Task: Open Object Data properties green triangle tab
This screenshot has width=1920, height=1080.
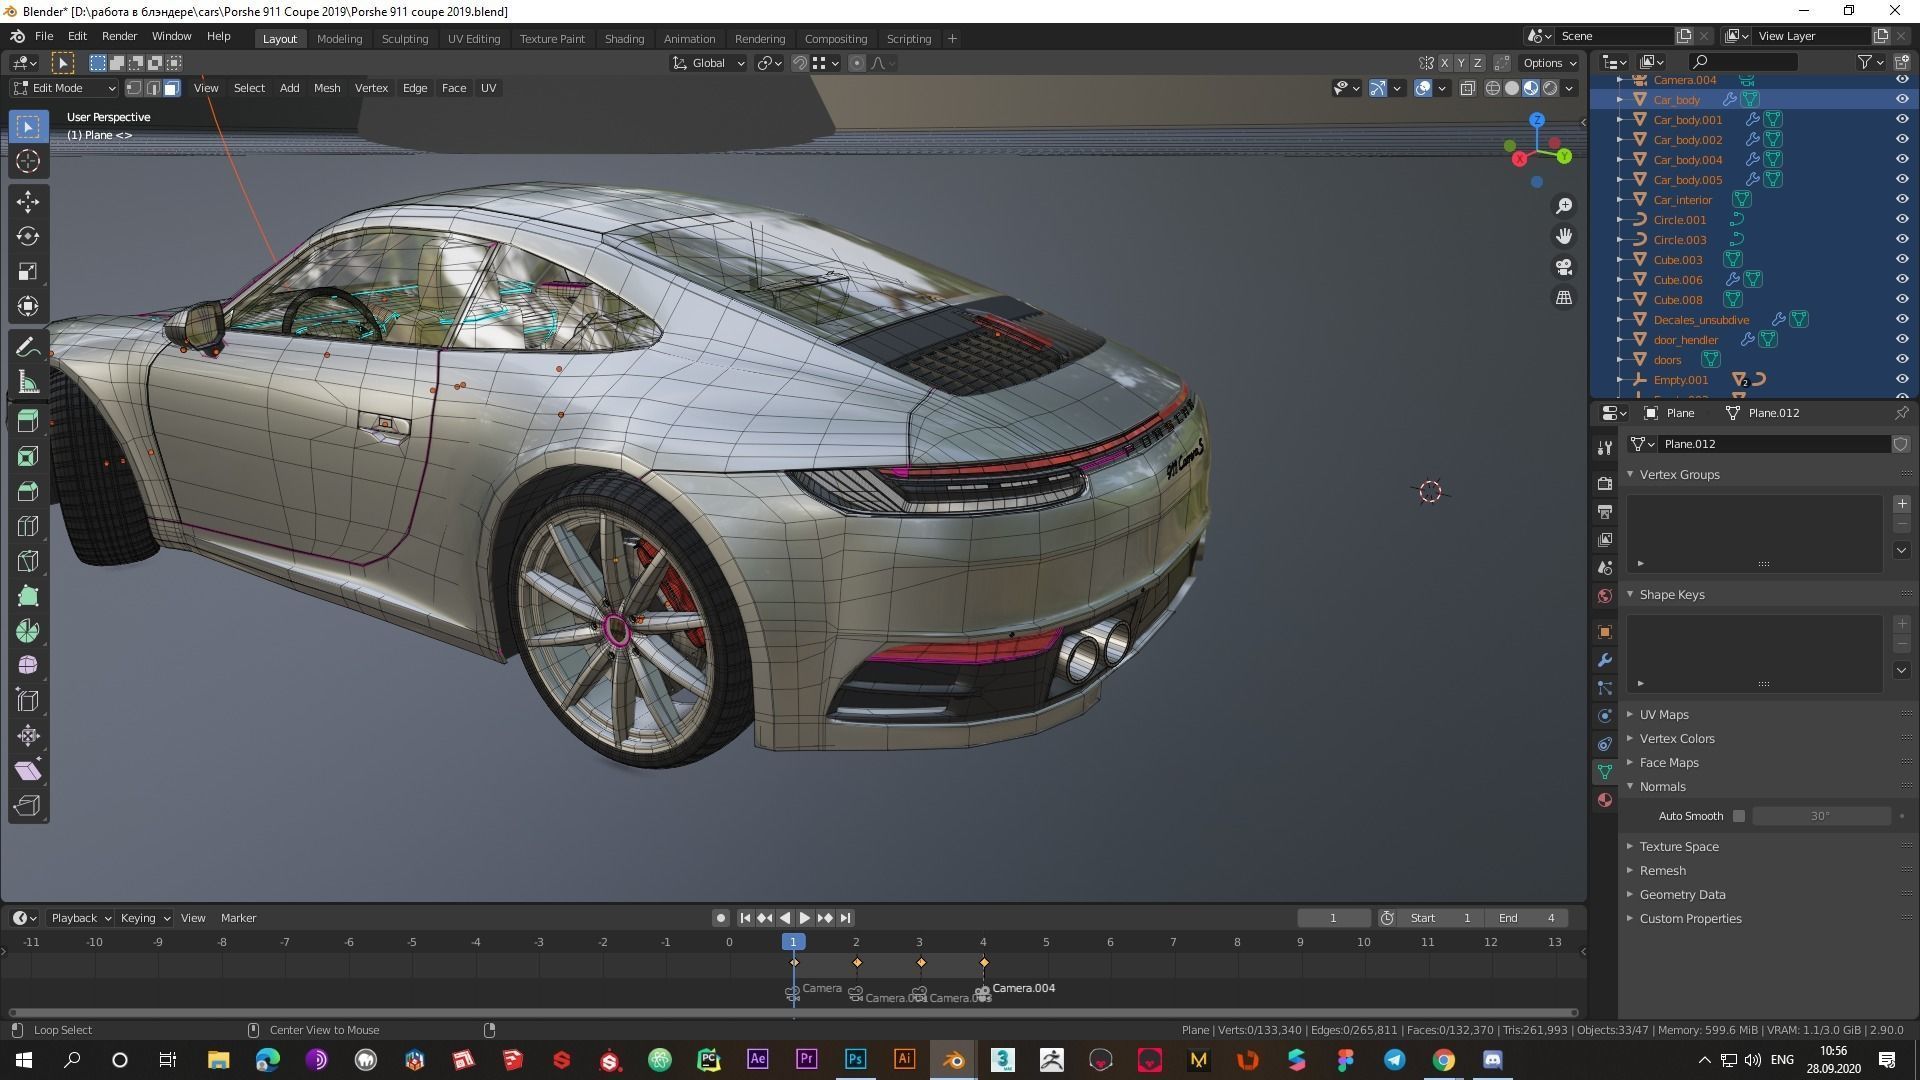Action: click(1605, 772)
